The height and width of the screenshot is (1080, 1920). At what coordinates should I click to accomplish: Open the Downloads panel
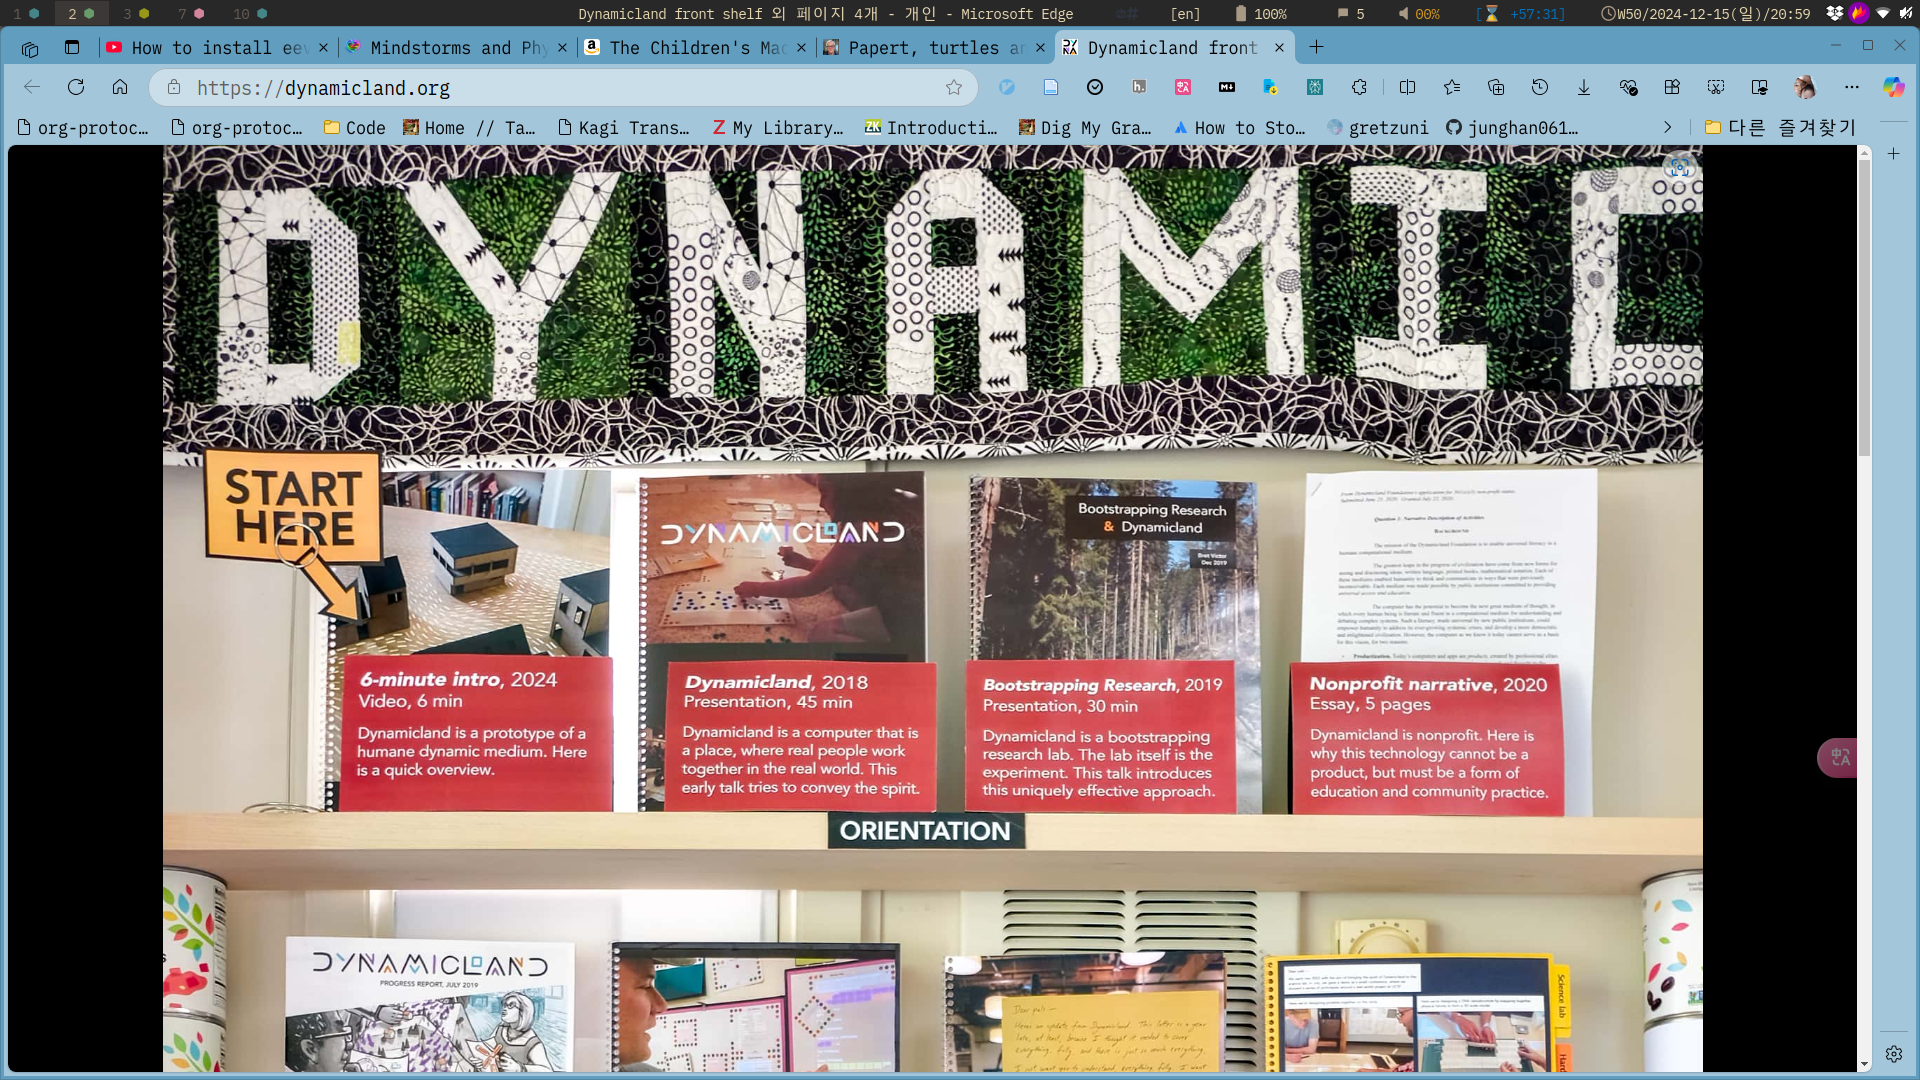click(1584, 87)
